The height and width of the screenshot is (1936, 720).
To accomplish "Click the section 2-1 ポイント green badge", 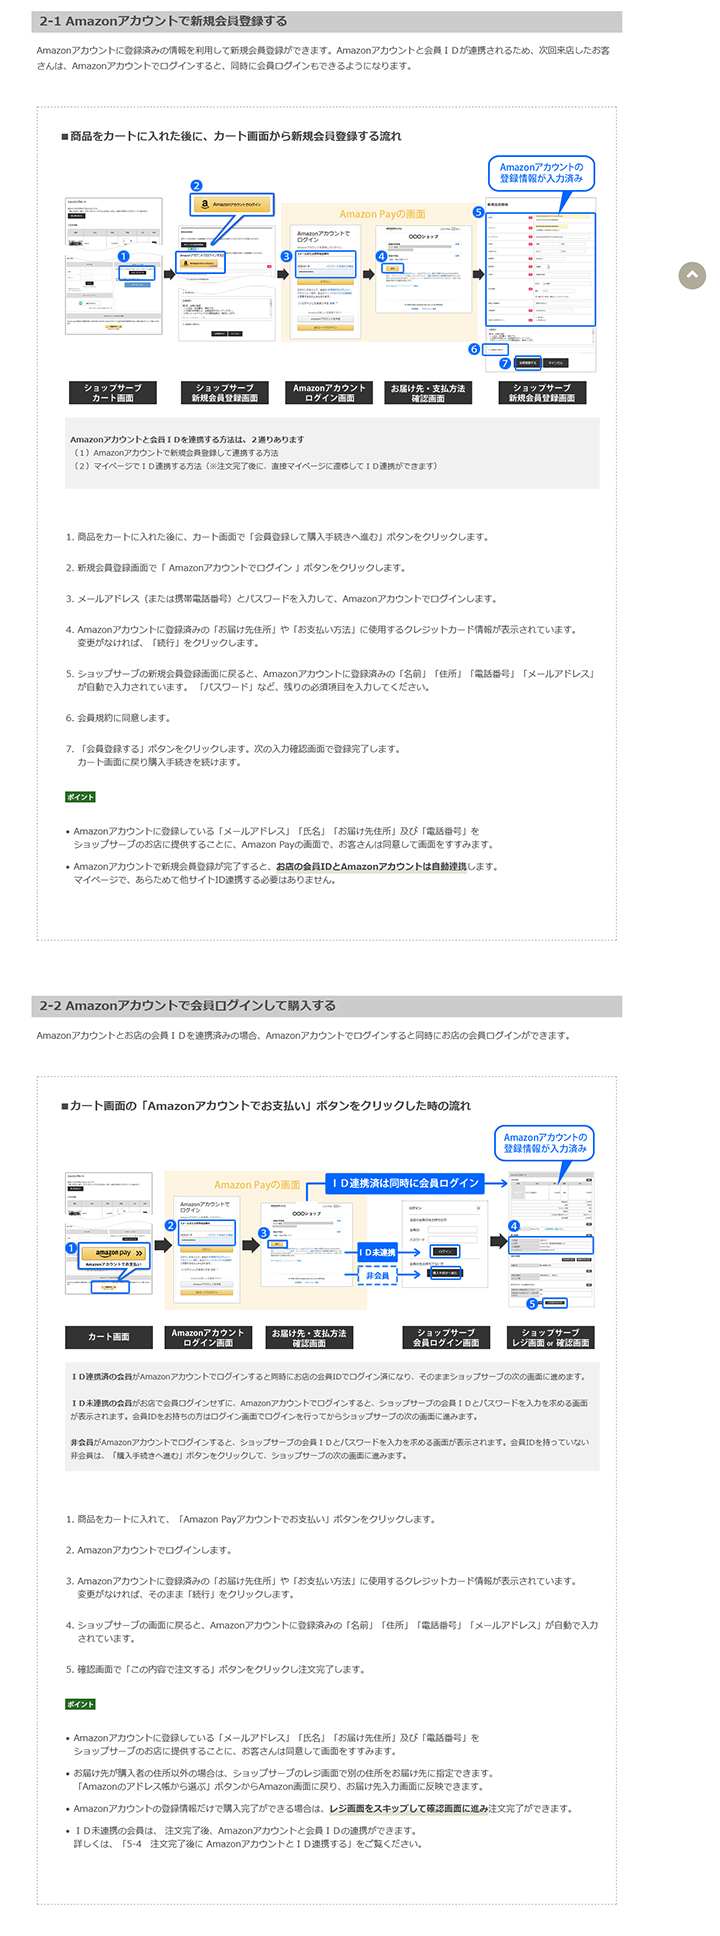I will [80, 797].
